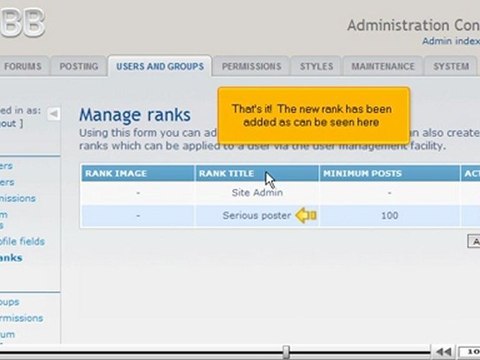Open the Forums tab
This screenshot has height=360, width=480.
[x=23, y=66]
